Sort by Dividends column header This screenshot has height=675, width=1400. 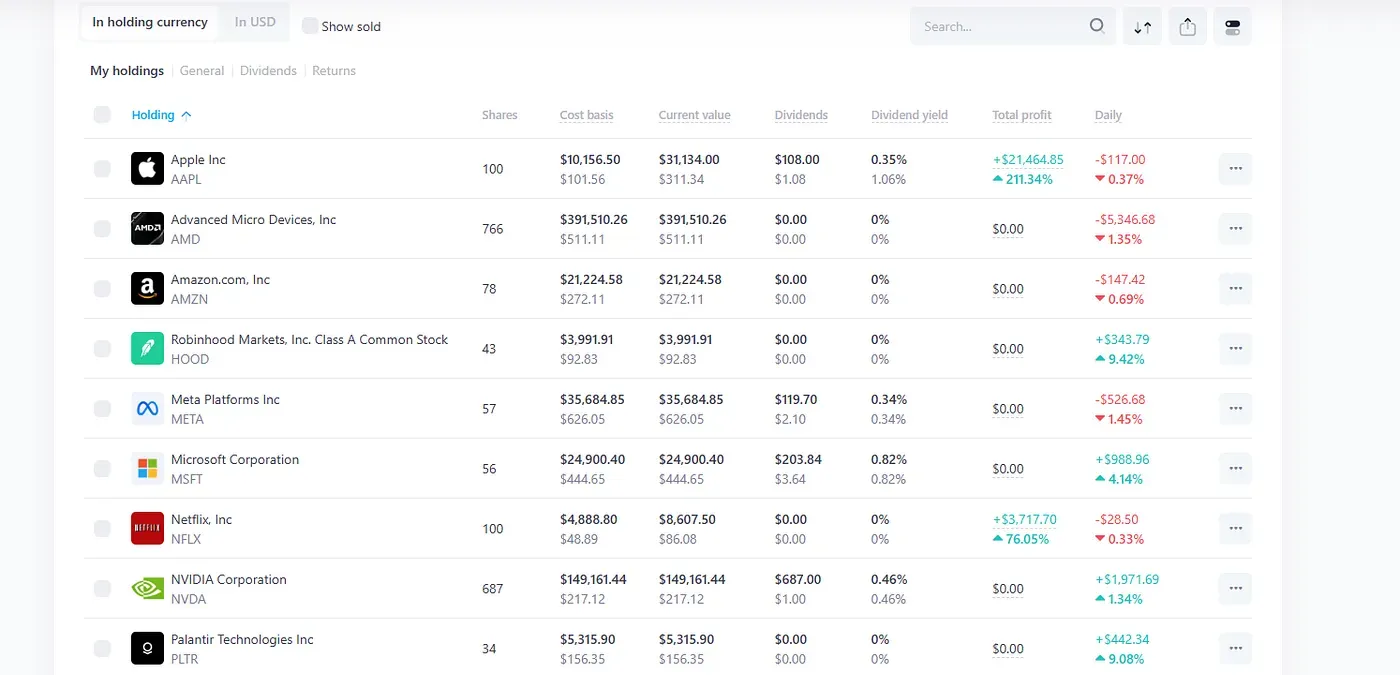click(801, 115)
